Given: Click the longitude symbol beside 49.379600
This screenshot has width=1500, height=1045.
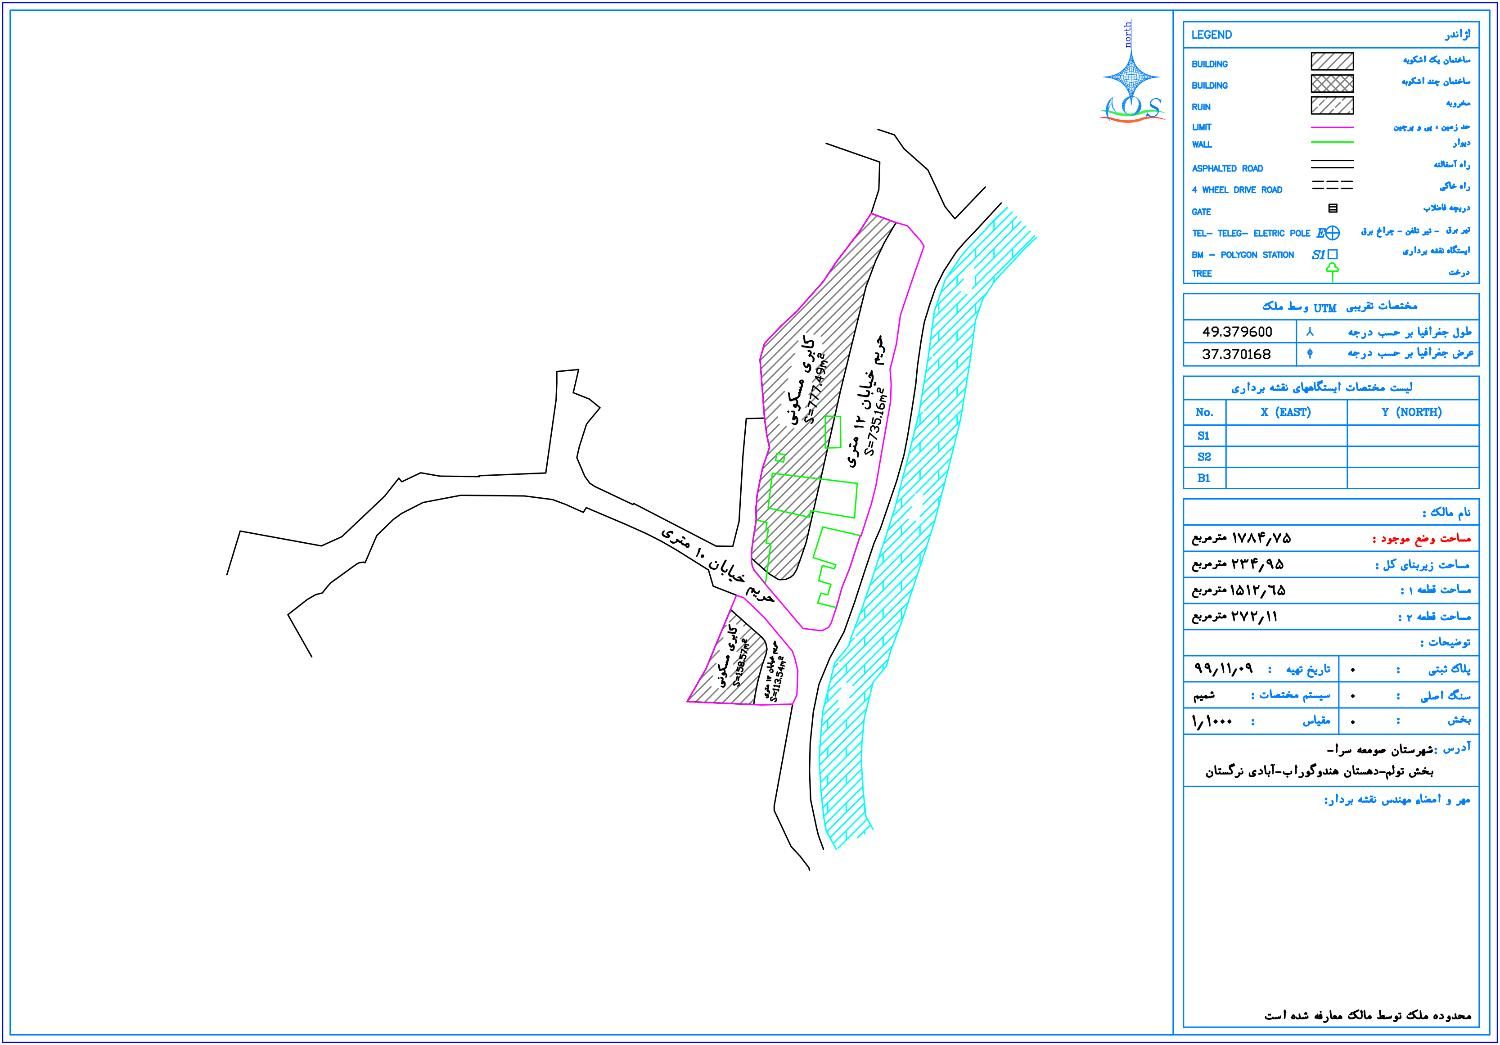Looking at the screenshot, I should [x=1310, y=331].
